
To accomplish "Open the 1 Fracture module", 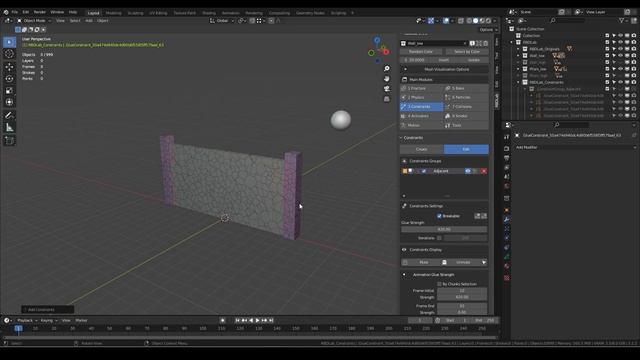I will tap(421, 88).
